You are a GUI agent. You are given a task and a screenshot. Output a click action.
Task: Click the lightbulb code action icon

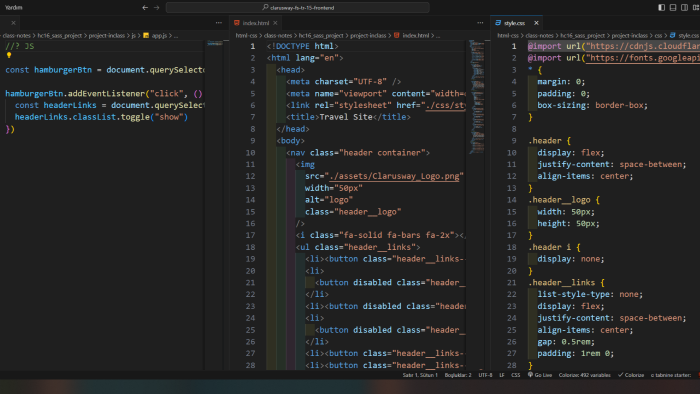point(9,55)
